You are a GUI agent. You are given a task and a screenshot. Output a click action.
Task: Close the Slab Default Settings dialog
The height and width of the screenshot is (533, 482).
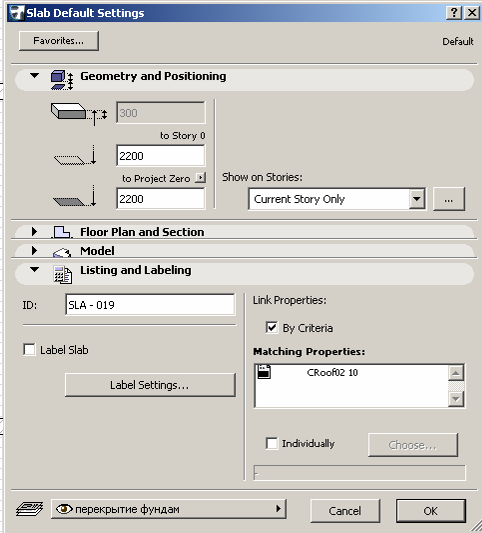click(x=472, y=13)
